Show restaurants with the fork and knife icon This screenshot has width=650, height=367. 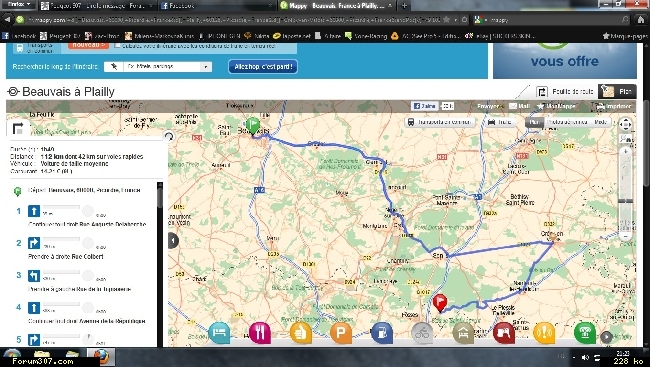(x=260, y=333)
